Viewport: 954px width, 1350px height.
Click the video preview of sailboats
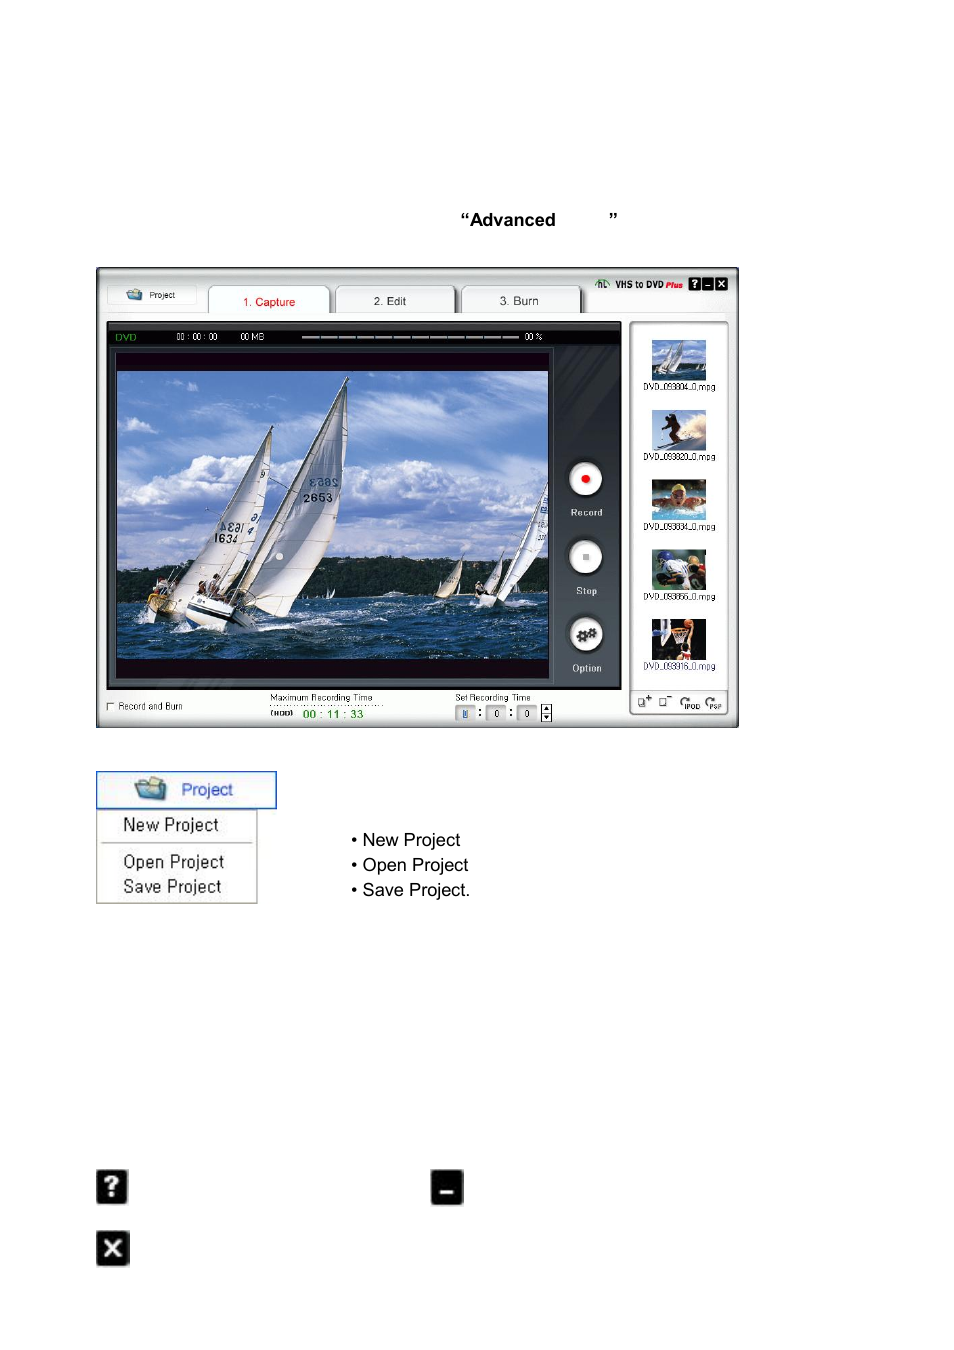pos(332,515)
